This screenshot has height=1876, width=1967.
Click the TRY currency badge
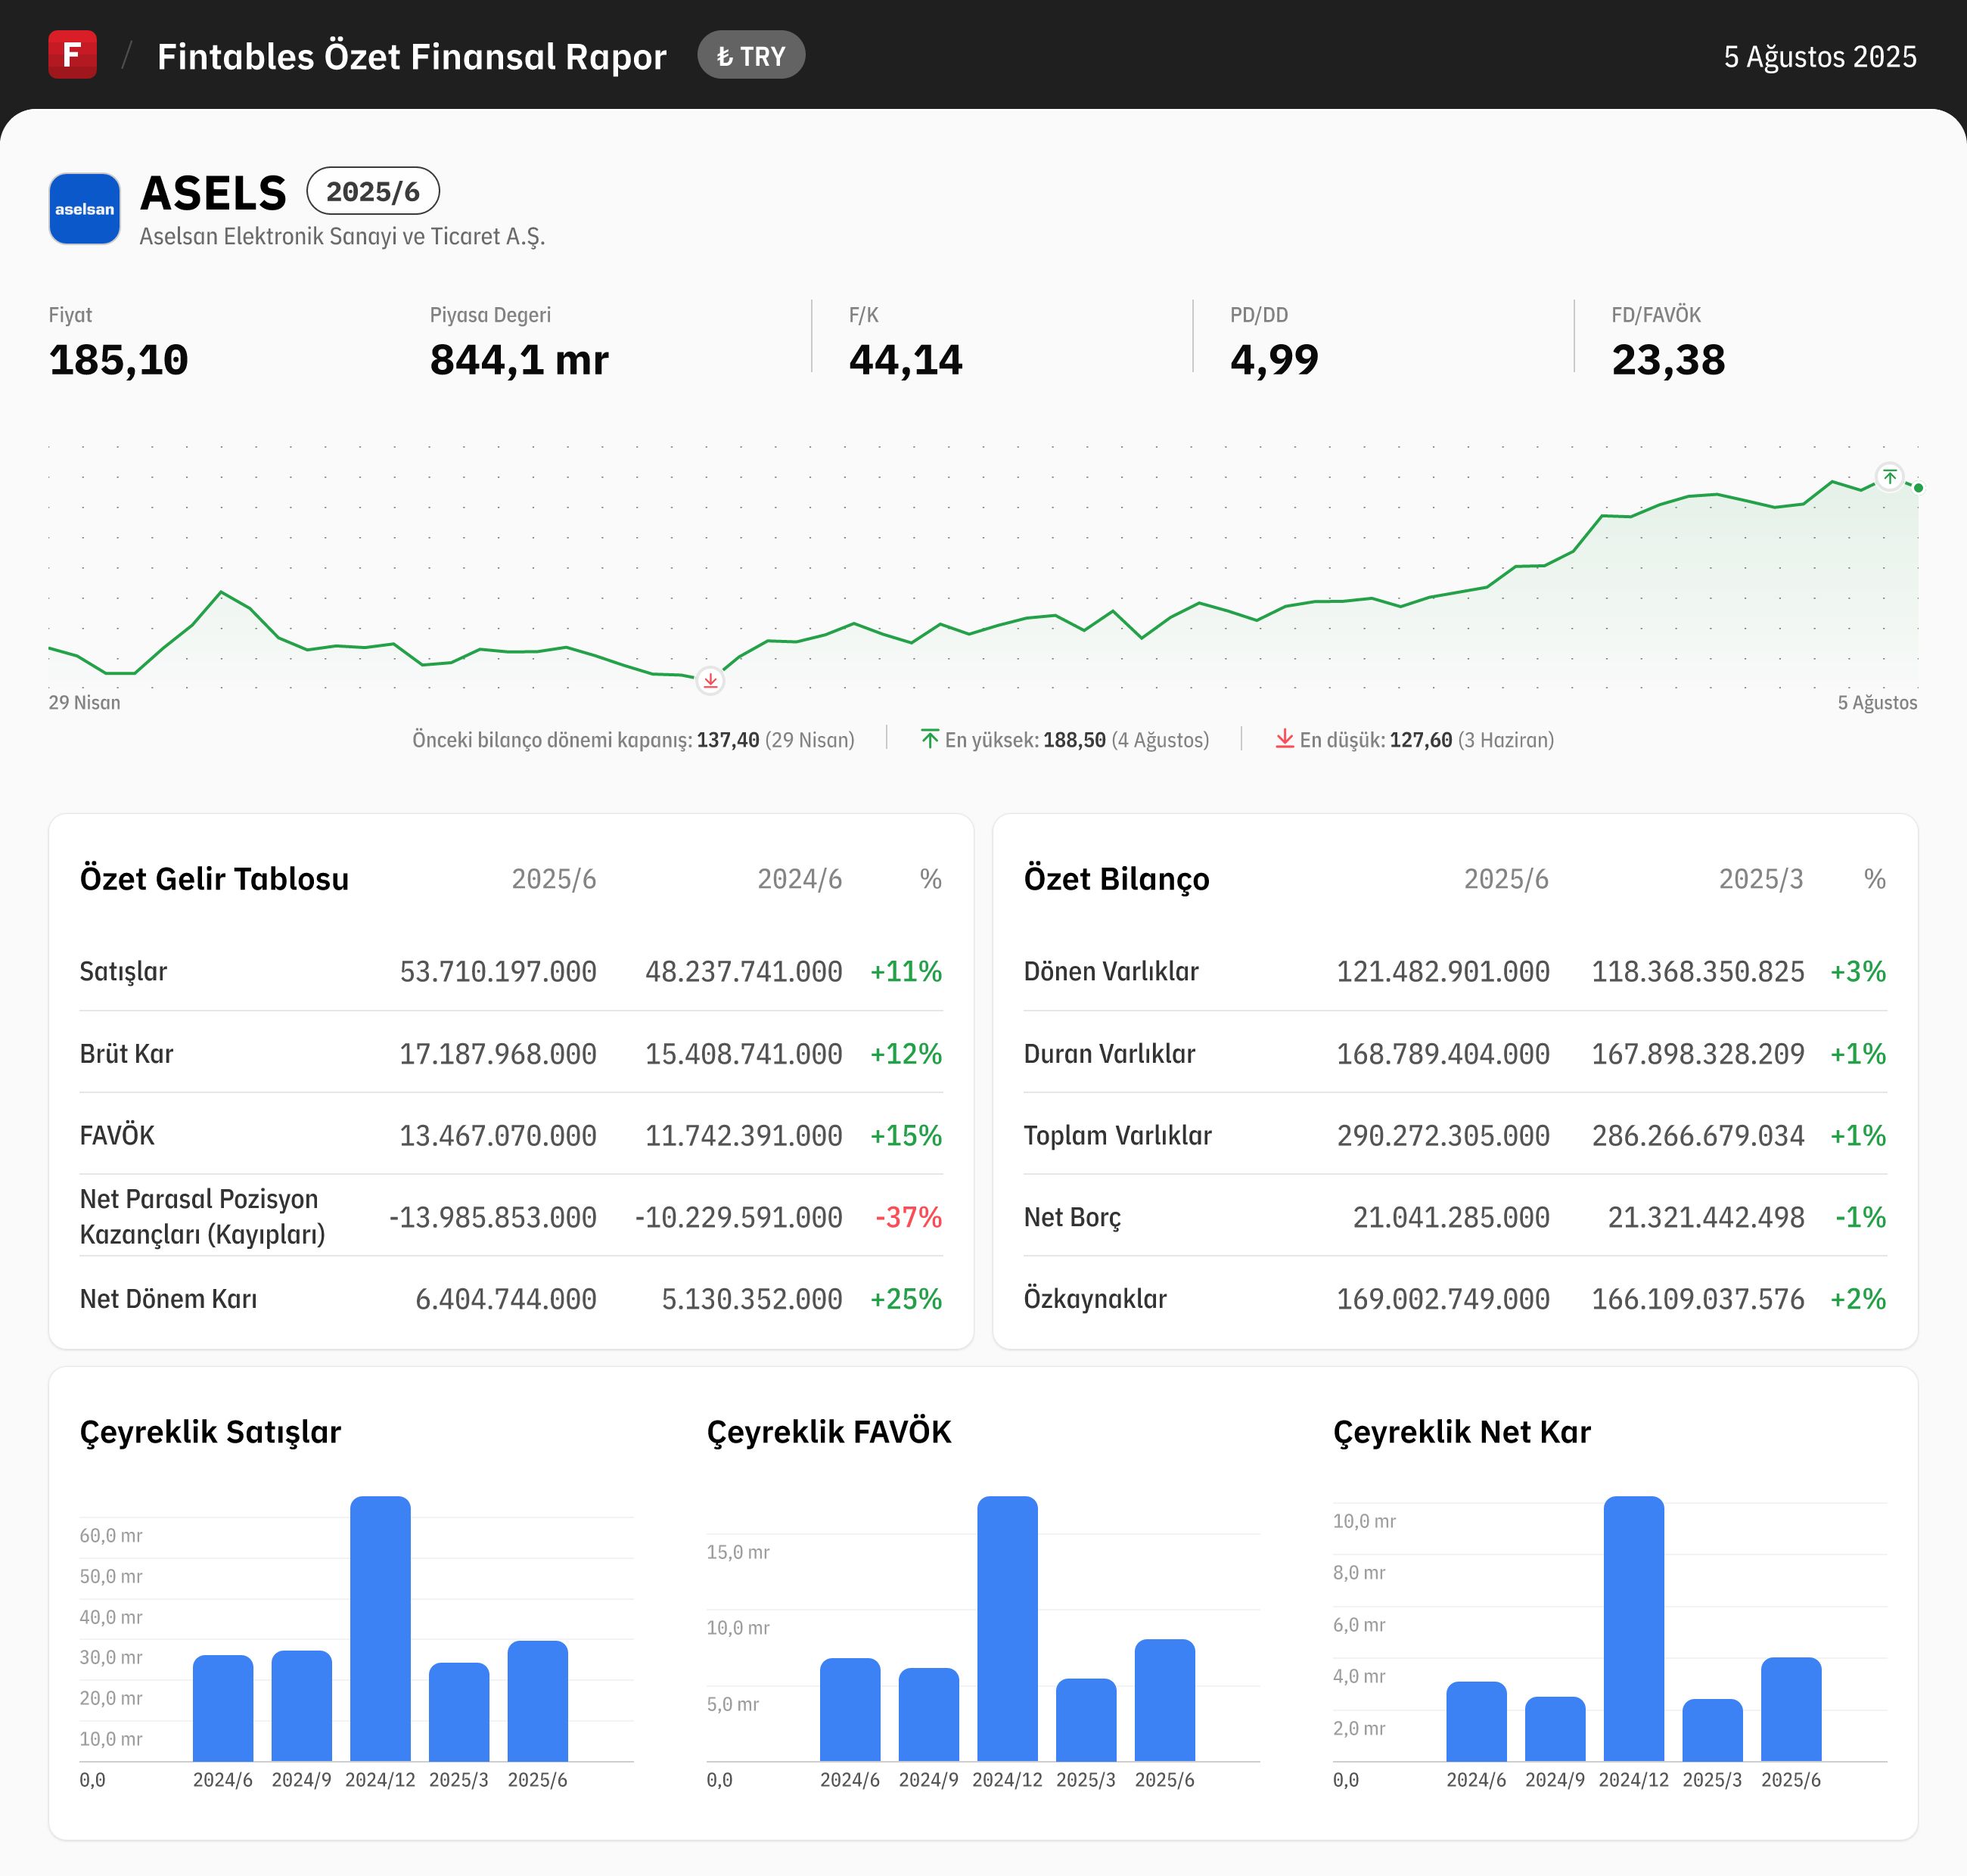coord(751,56)
